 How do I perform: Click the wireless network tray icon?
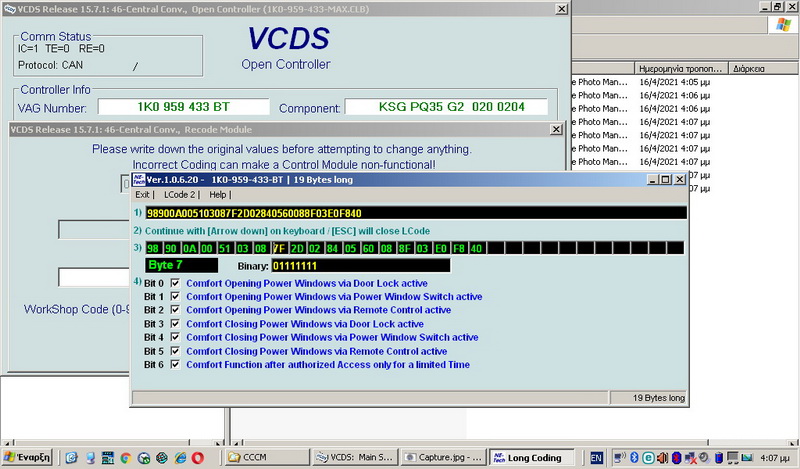[620, 458]
